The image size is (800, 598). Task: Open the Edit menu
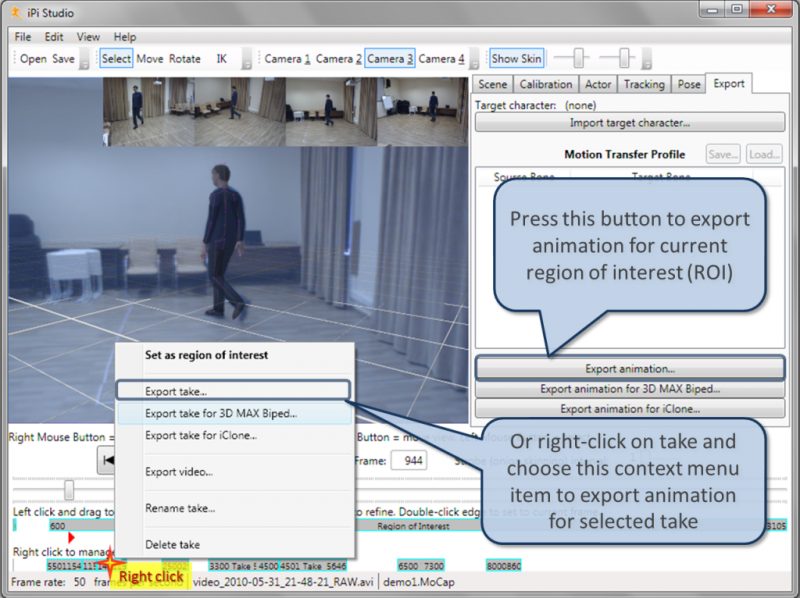click(54, 37)
